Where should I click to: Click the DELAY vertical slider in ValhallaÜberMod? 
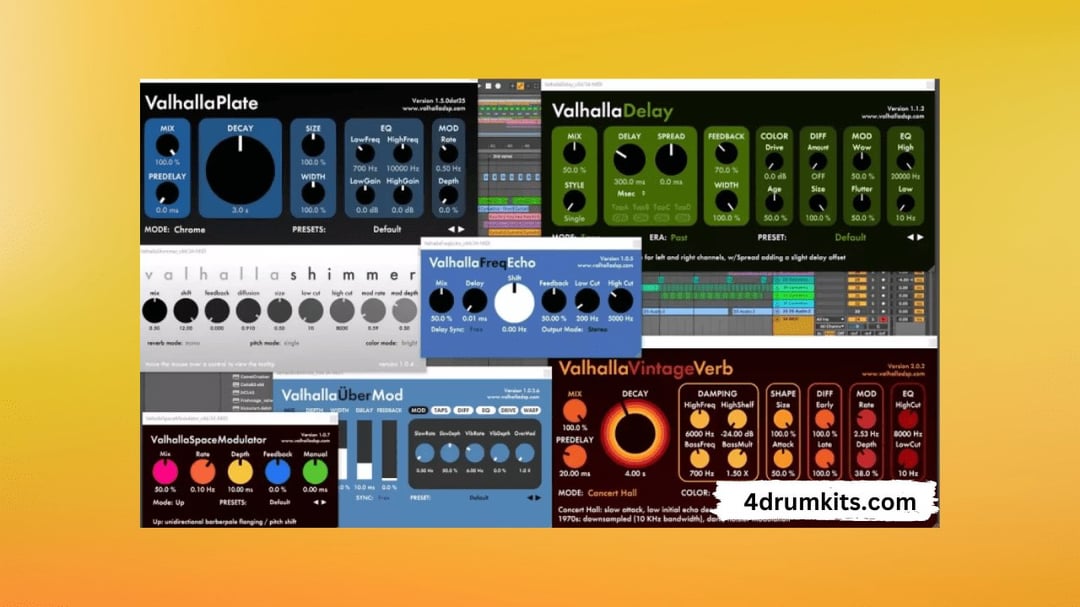click(x=365, y=450)
